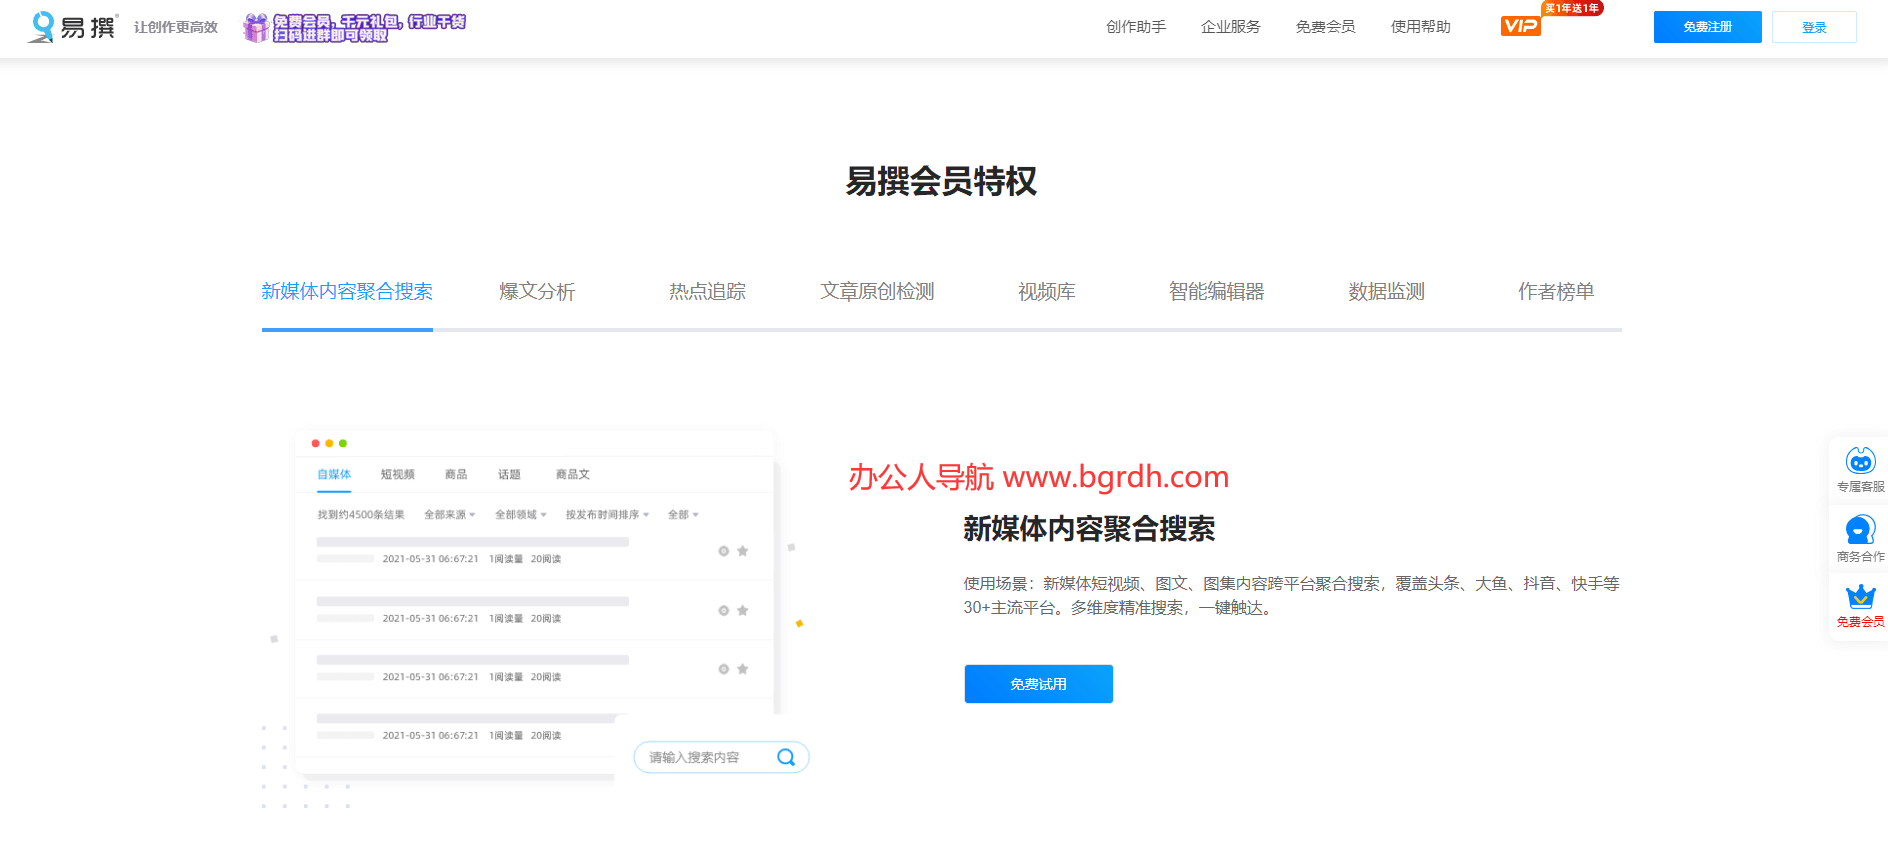Open 企业服务 in top navigation
This screenshot has width=1888, height=849.
(x=1231, y=27)
